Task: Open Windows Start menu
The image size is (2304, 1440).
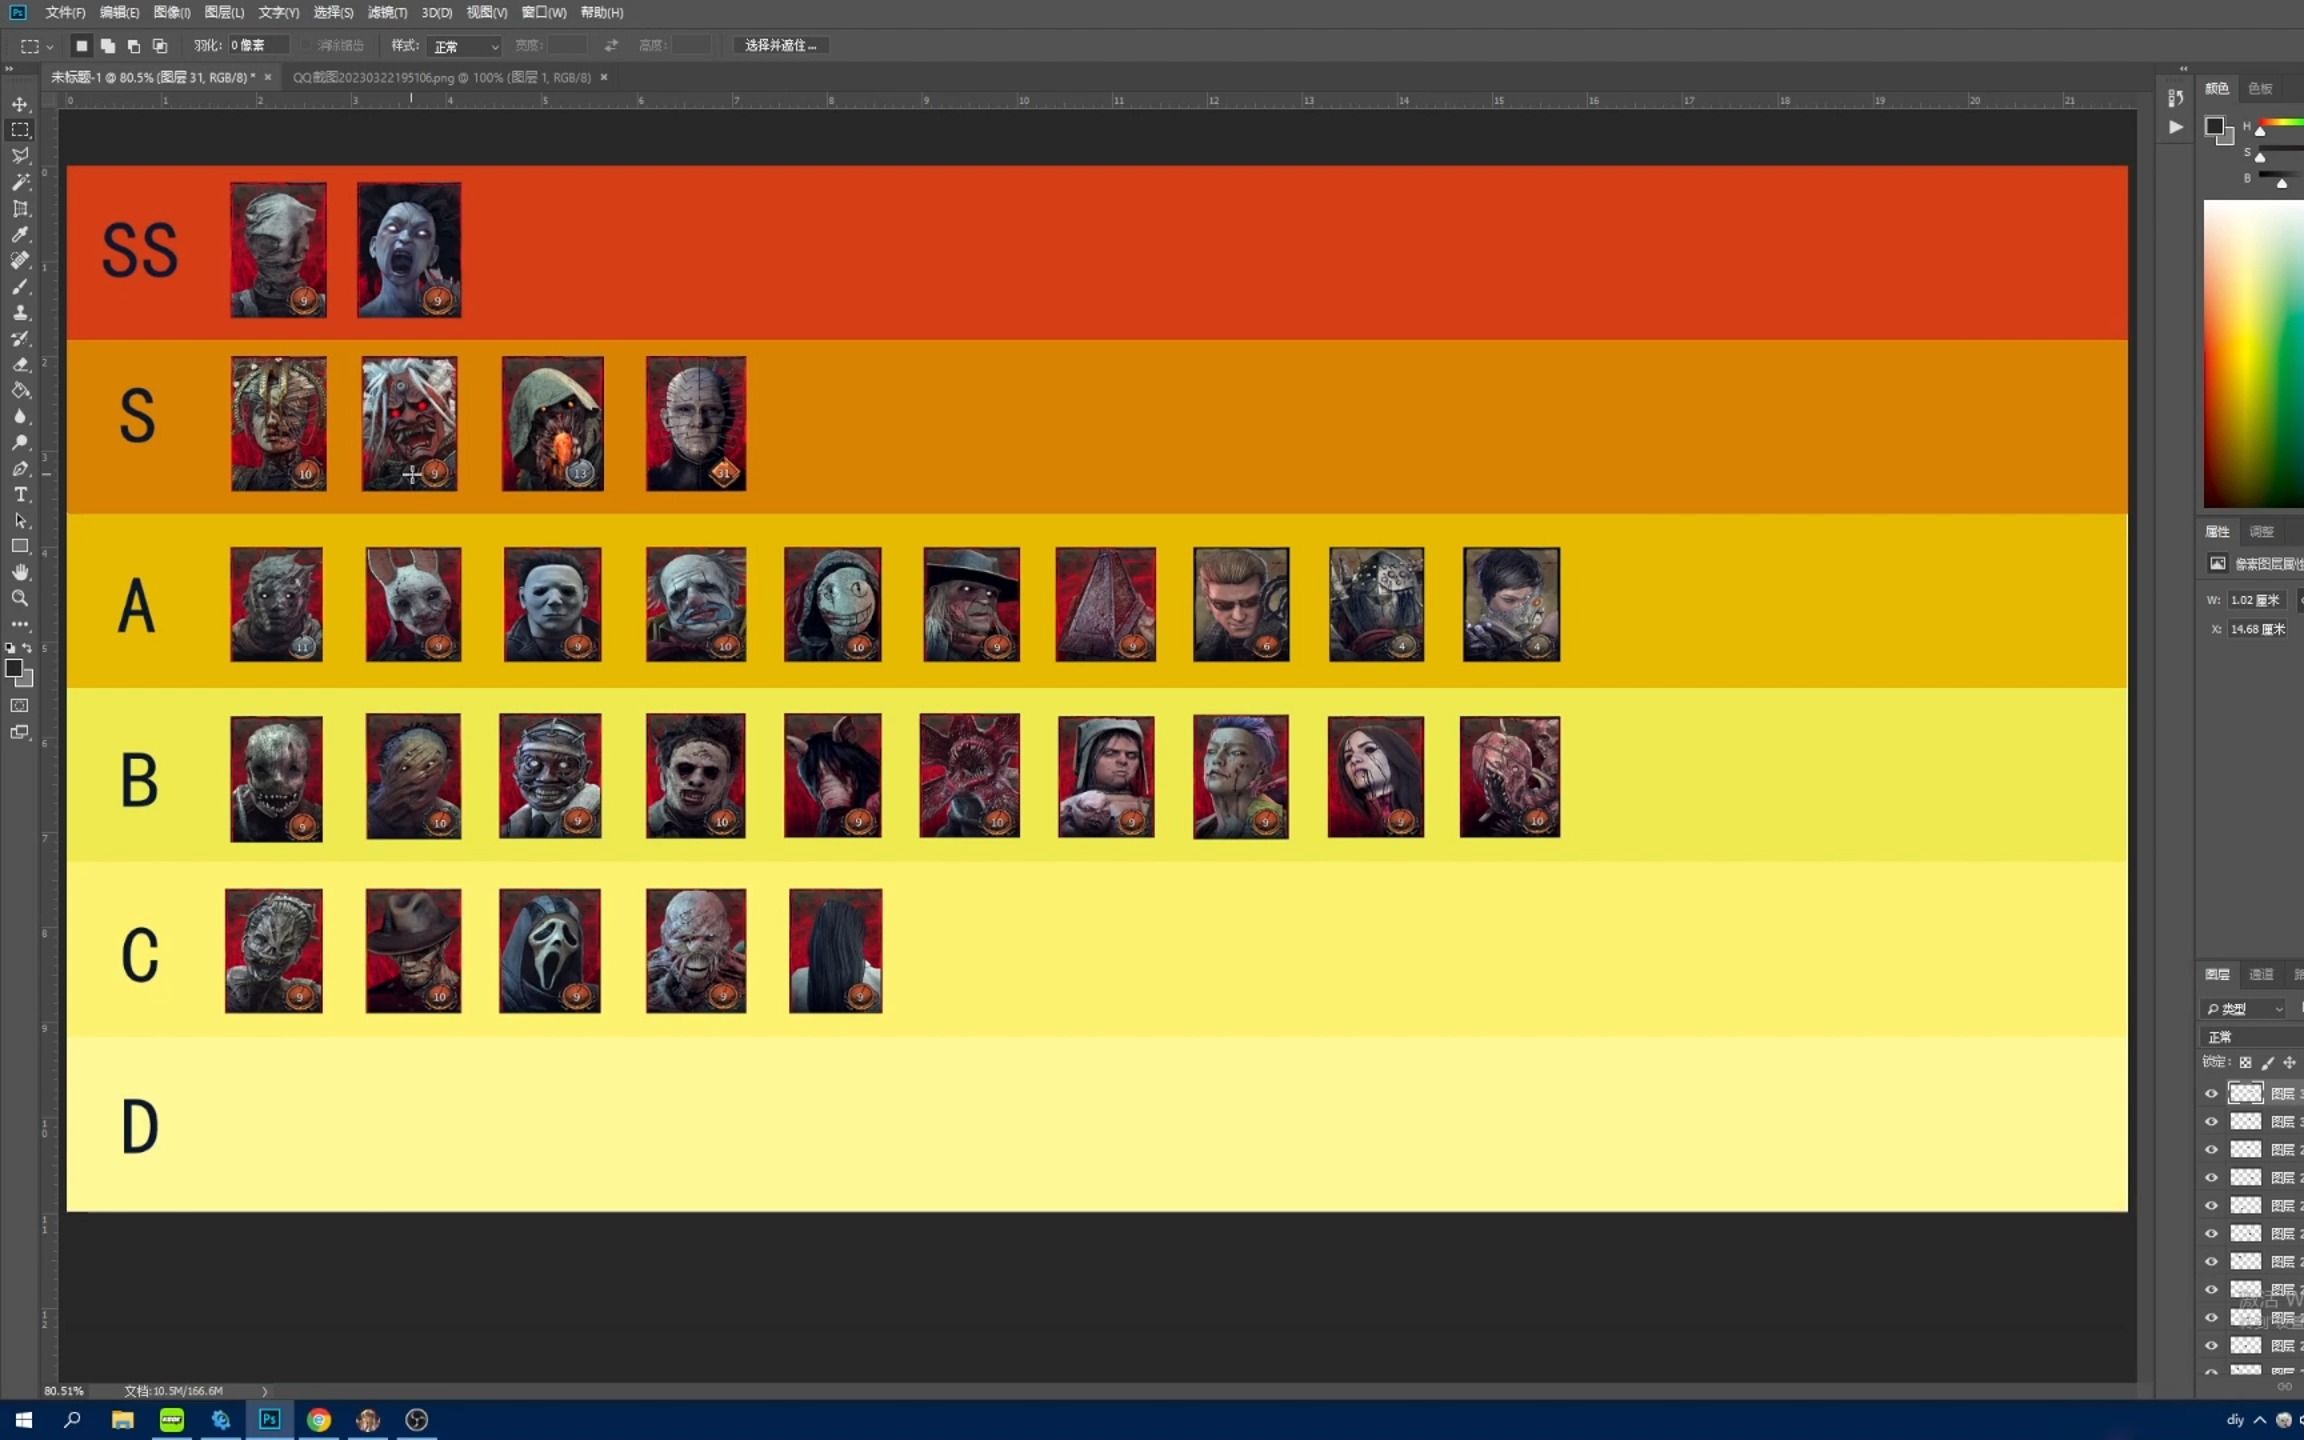Action: 24,1420
